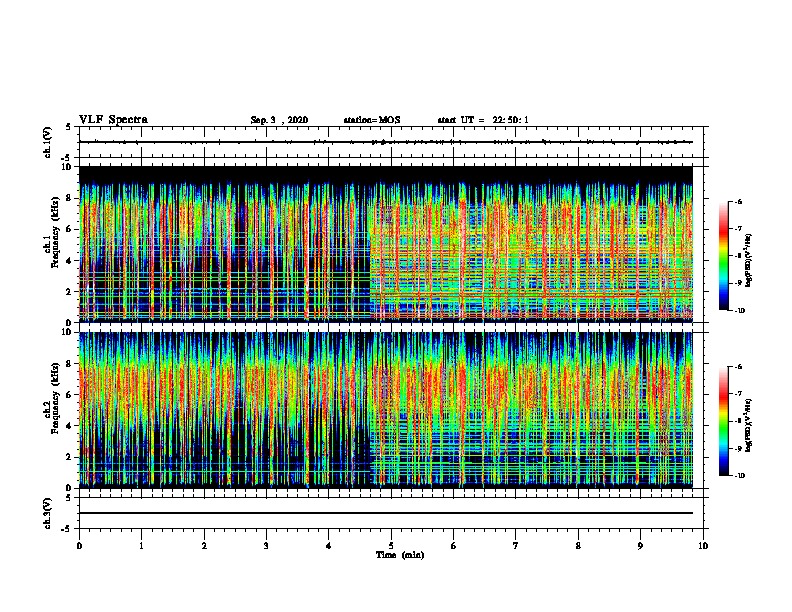Screen dimensions: 792x612
Task: Click the ch.1 spectrogram color scale bar
Action: pyautogui.click(x=724, y=256)
